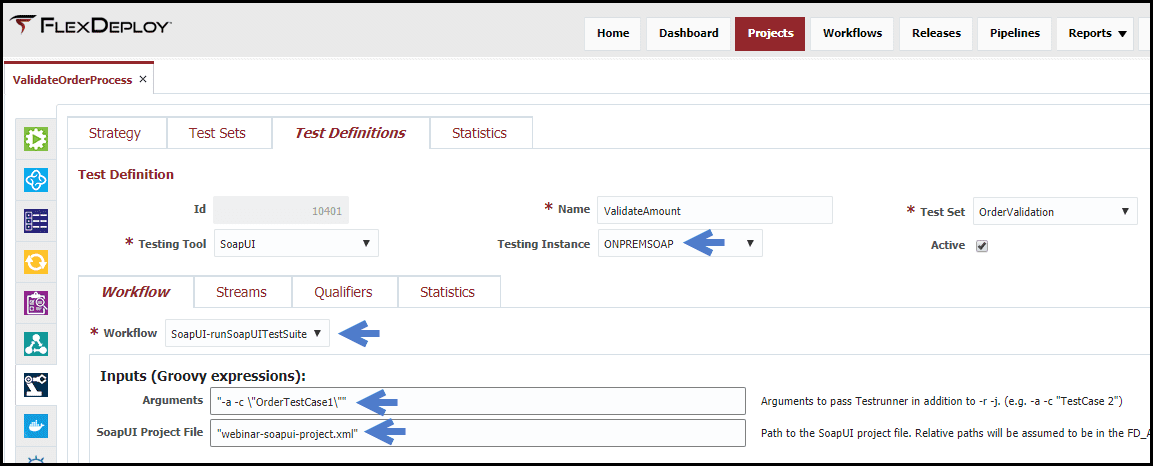
Task: Open the magenta clipboard inspection sidebar icon
Action: (36, 302)
